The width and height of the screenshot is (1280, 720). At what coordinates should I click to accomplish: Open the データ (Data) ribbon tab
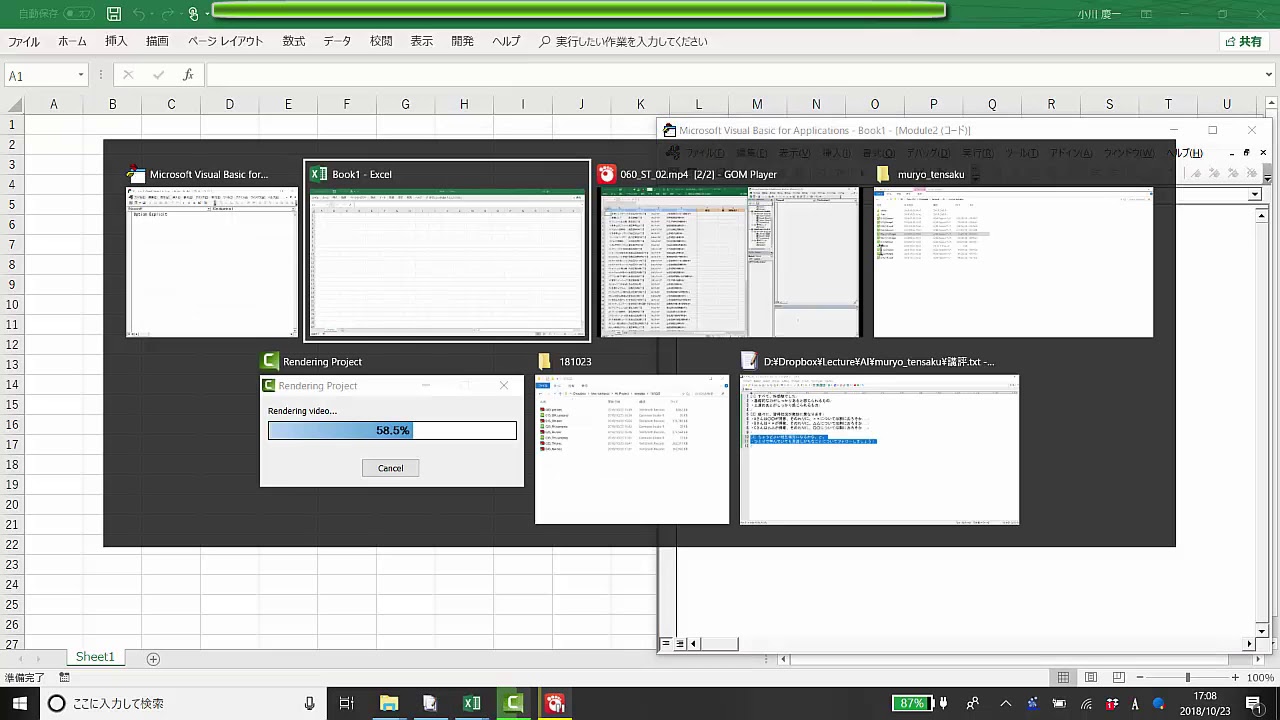coord(337,42)
